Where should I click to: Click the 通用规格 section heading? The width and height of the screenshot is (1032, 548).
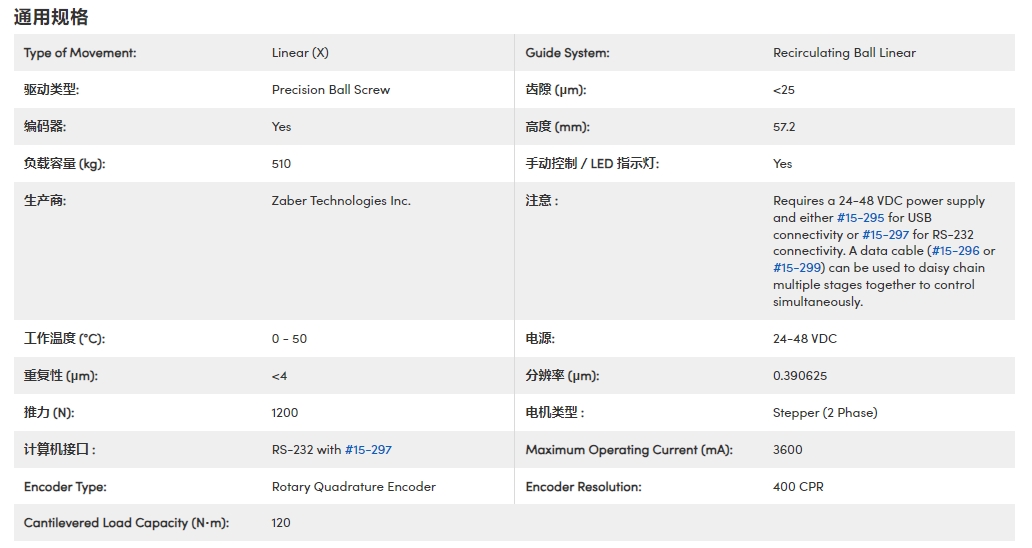click(51, 17)
